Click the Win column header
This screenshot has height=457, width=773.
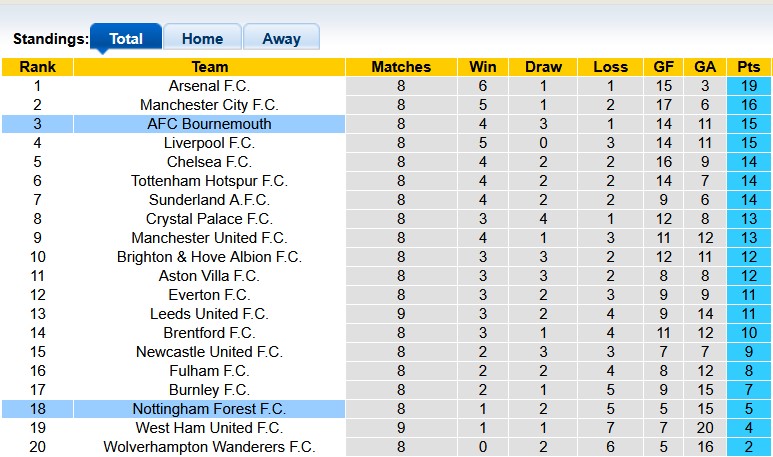483,67
